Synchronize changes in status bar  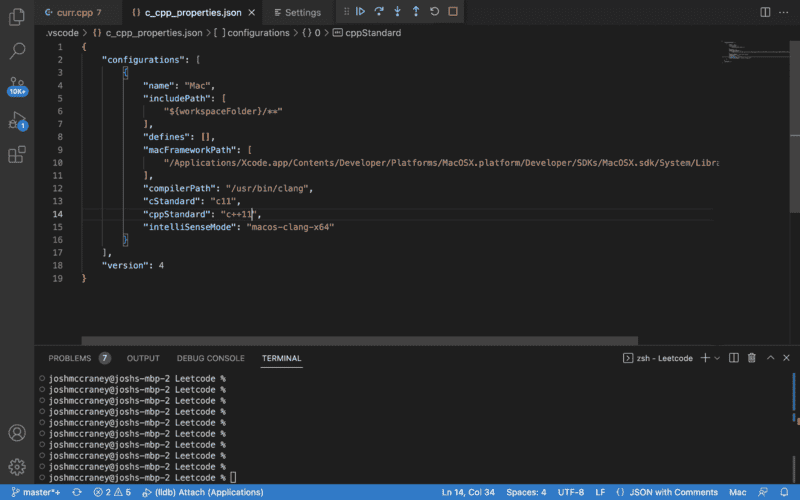click(77, 492)
